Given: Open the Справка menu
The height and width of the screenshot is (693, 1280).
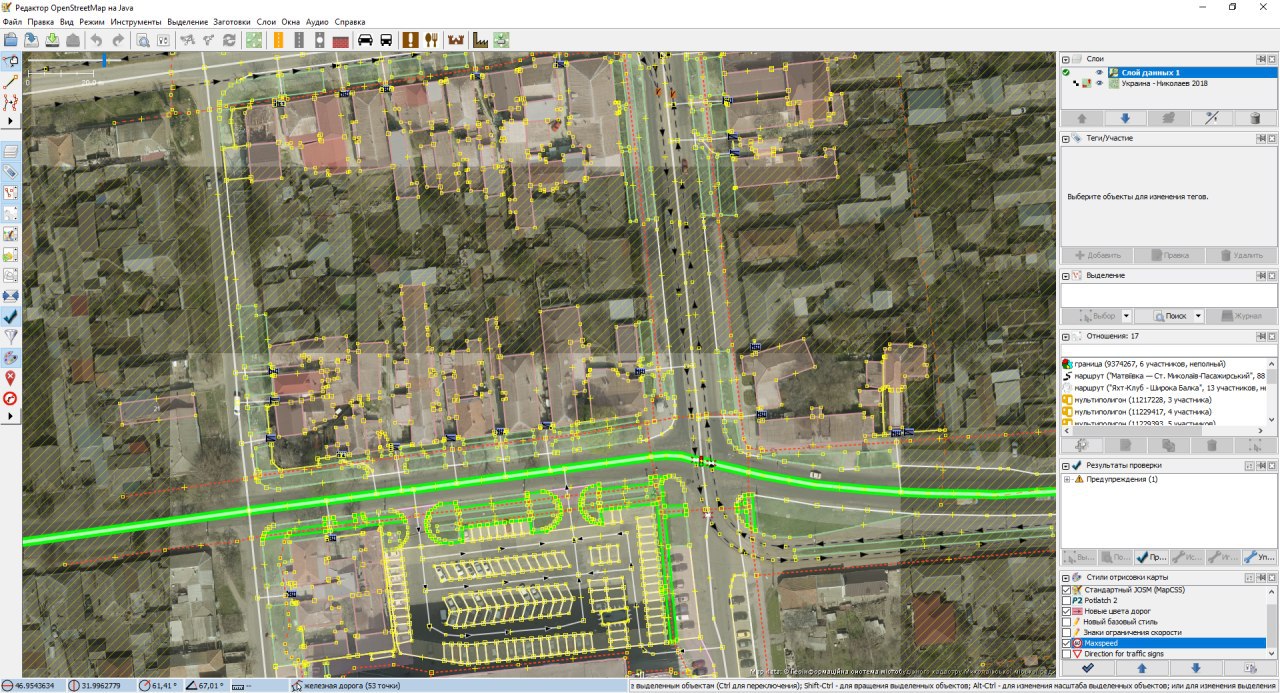Looking at the screenshot, I should 350,21.
